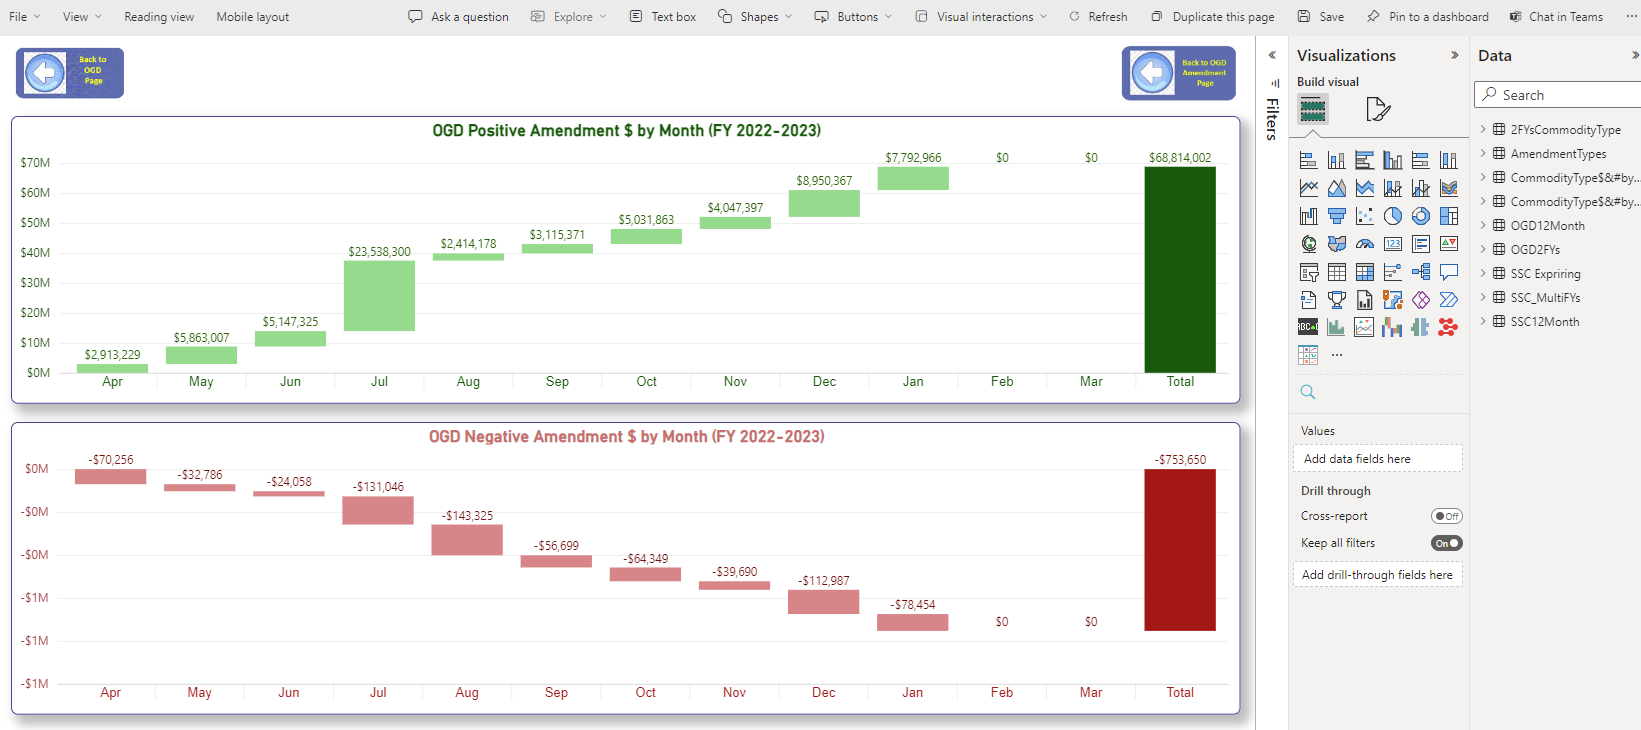Screen dimensions: 1641x730
Task: Open the Buttons dropdown
Action: pos(853,16)
